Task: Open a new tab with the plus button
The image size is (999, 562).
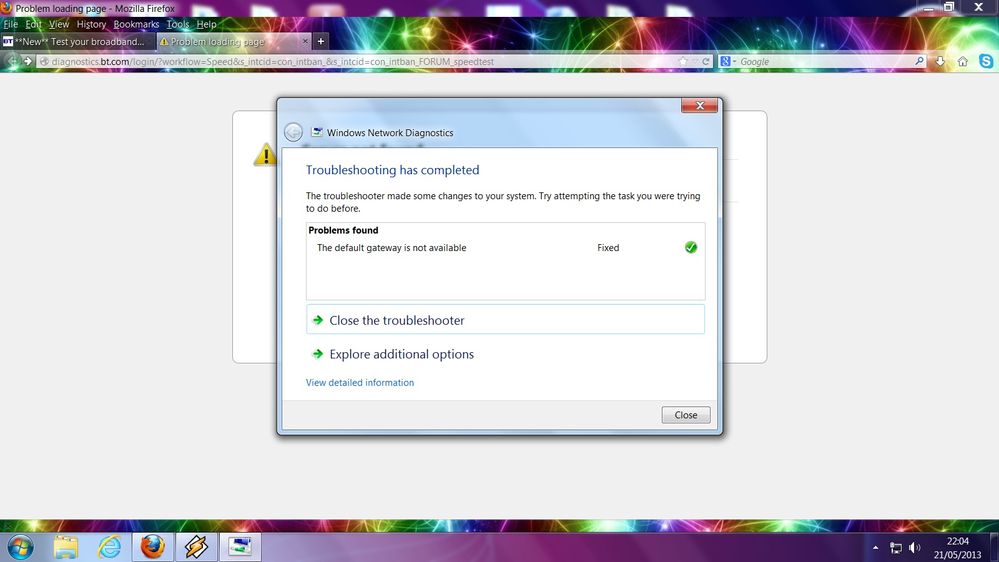Action: coord(320,41)
